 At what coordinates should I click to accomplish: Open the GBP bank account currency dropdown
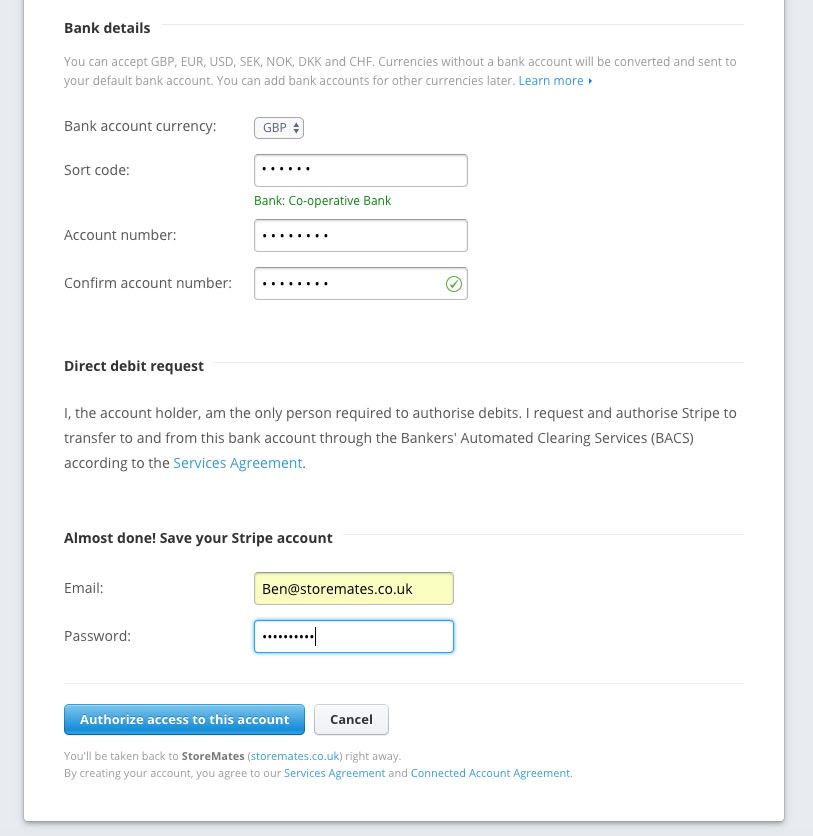click(279, 128)
